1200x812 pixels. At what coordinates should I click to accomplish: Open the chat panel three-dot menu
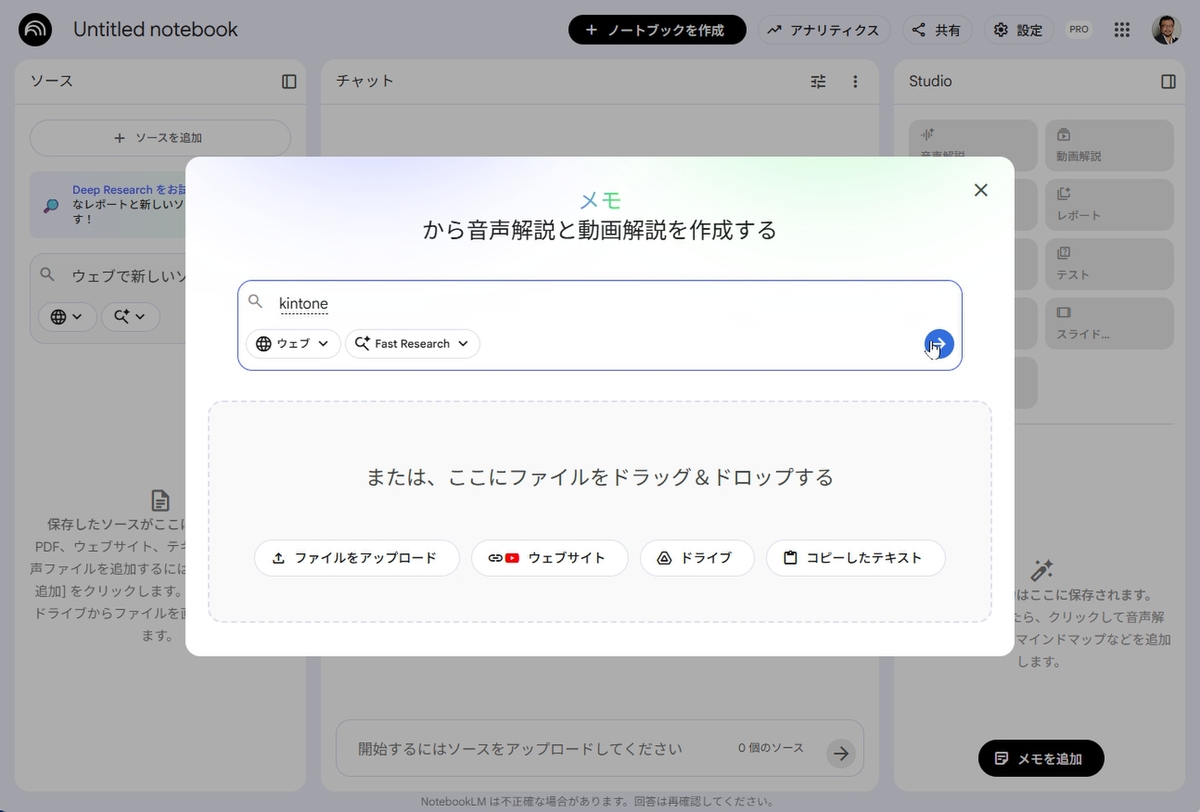coord(855,81)
